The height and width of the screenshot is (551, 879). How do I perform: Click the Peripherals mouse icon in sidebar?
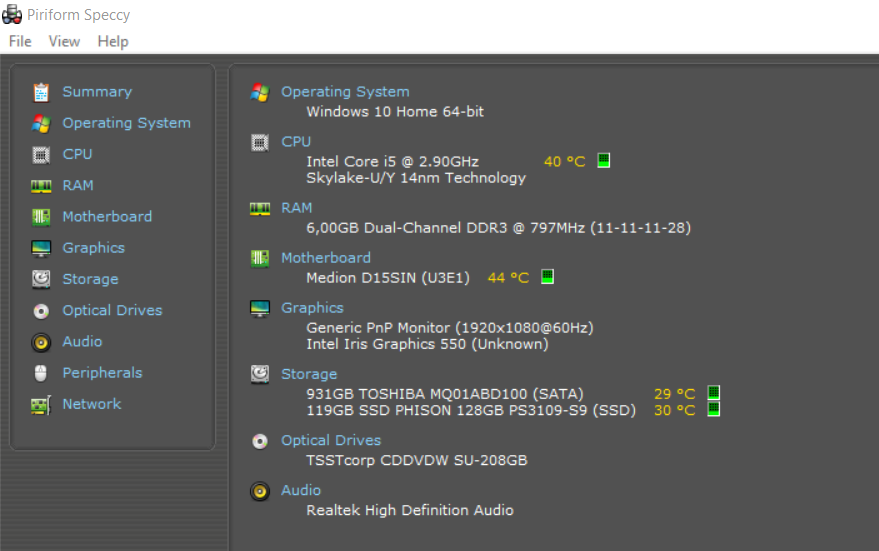(x=41, y=373)
